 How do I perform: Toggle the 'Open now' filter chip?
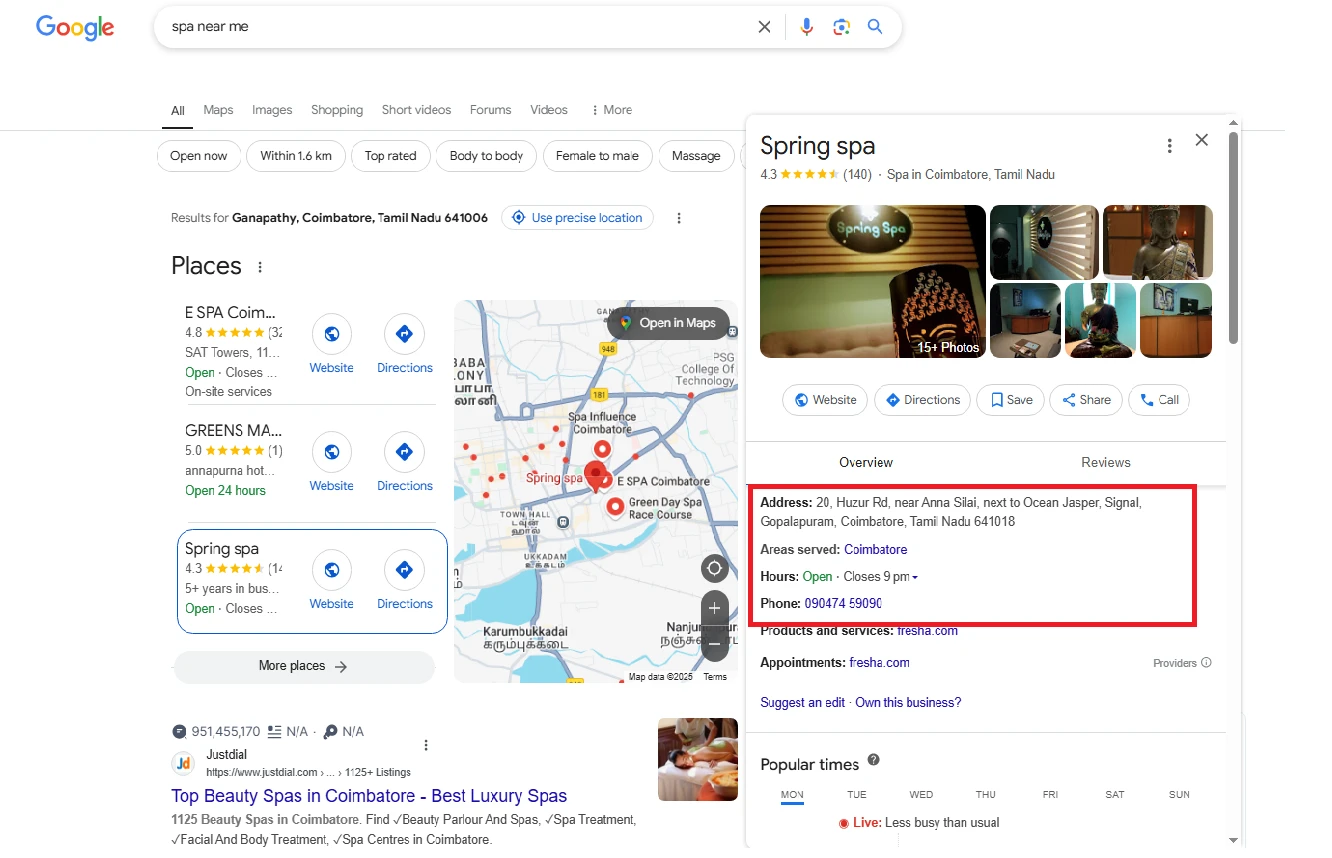(x=199, y=156)
